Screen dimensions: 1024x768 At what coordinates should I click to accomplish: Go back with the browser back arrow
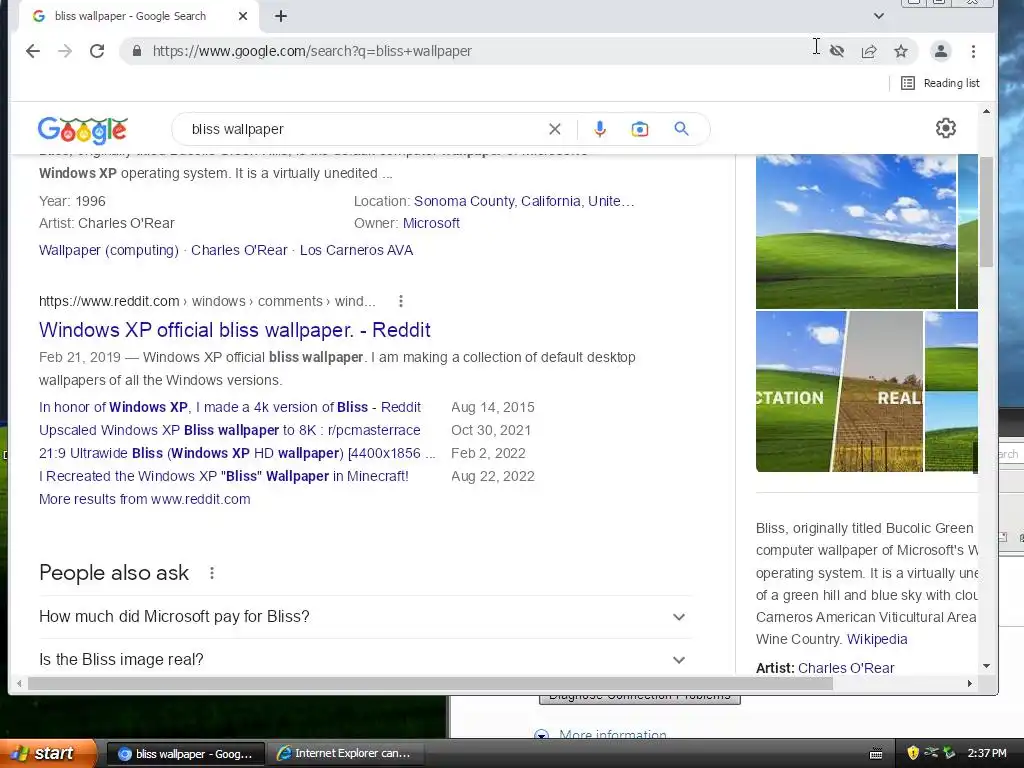pos(33,51)
